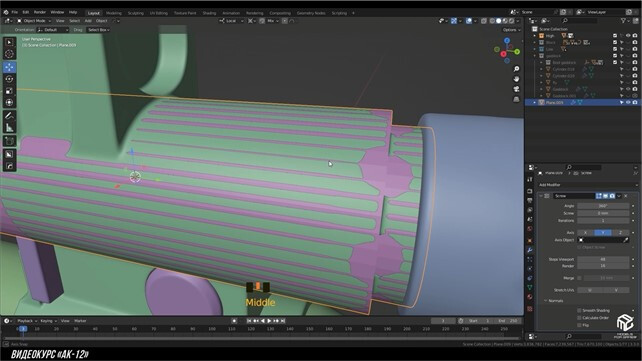Click the viewport zoom magnifier icon
This screenshot has width=642, height=361.
(x=516, y=69)
